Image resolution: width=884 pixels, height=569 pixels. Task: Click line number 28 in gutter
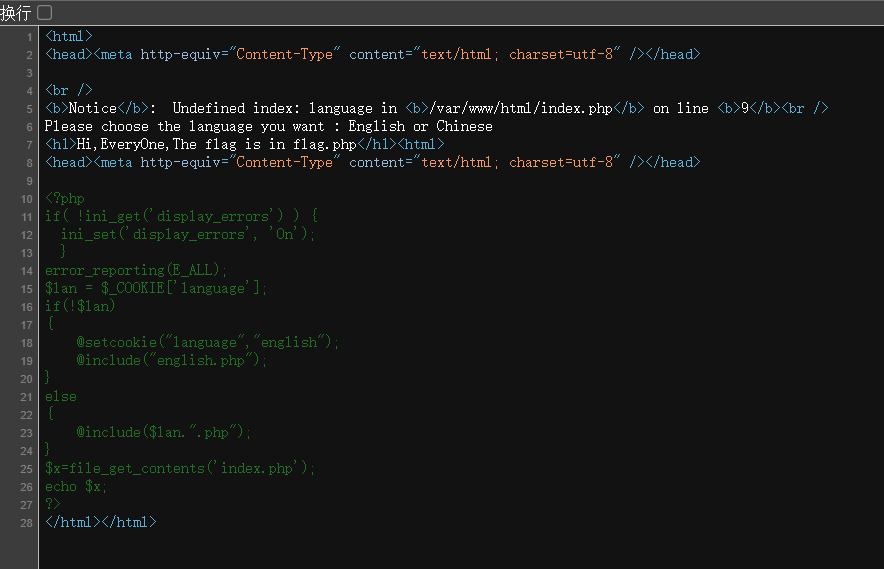click(26, 523)
